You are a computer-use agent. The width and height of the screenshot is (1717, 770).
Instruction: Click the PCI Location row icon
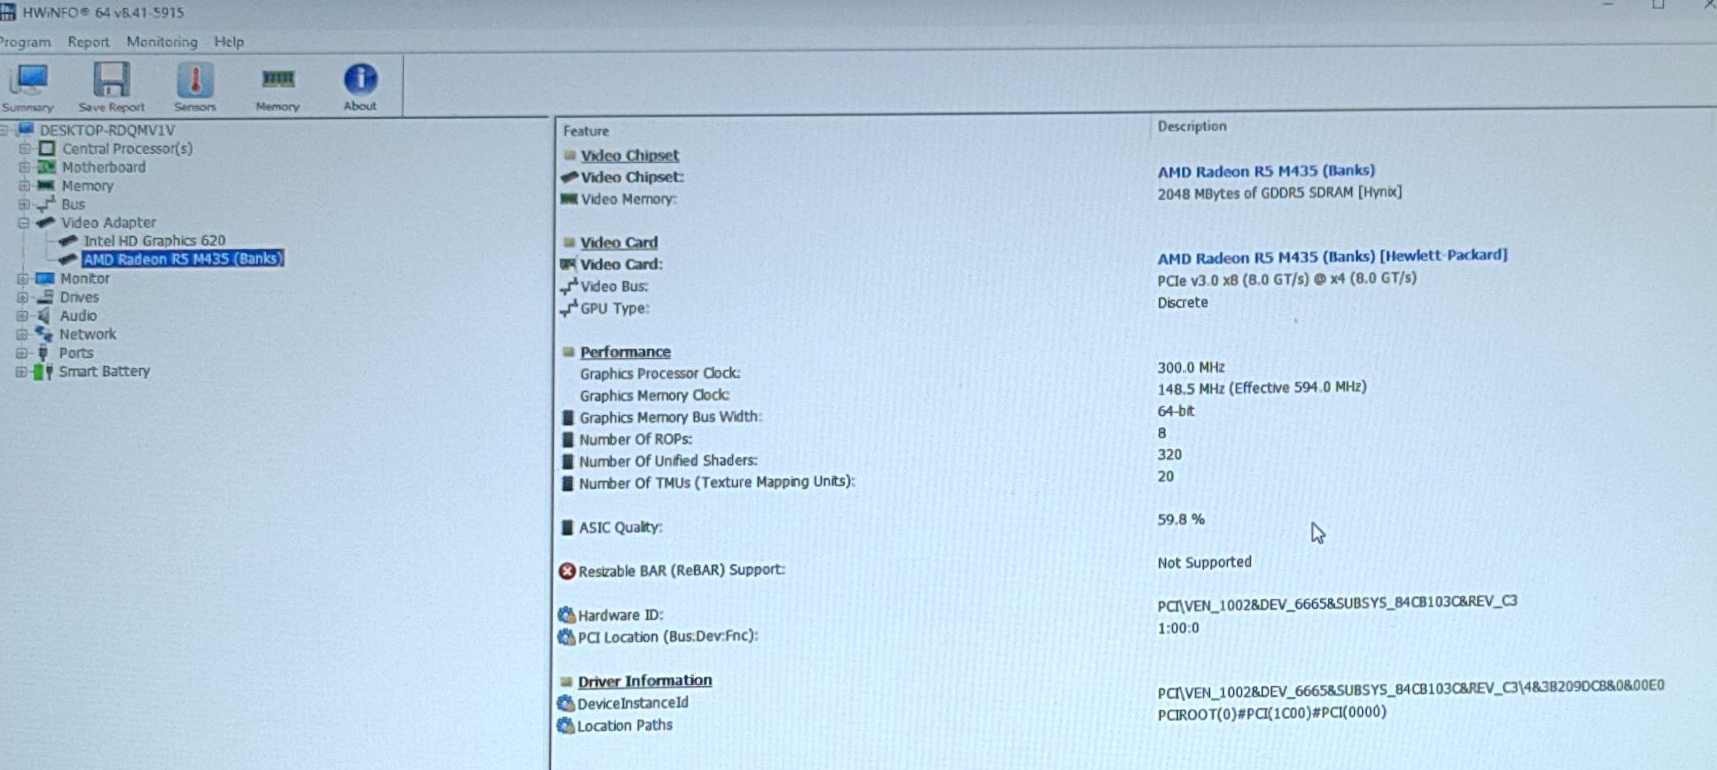pos(566,636)
